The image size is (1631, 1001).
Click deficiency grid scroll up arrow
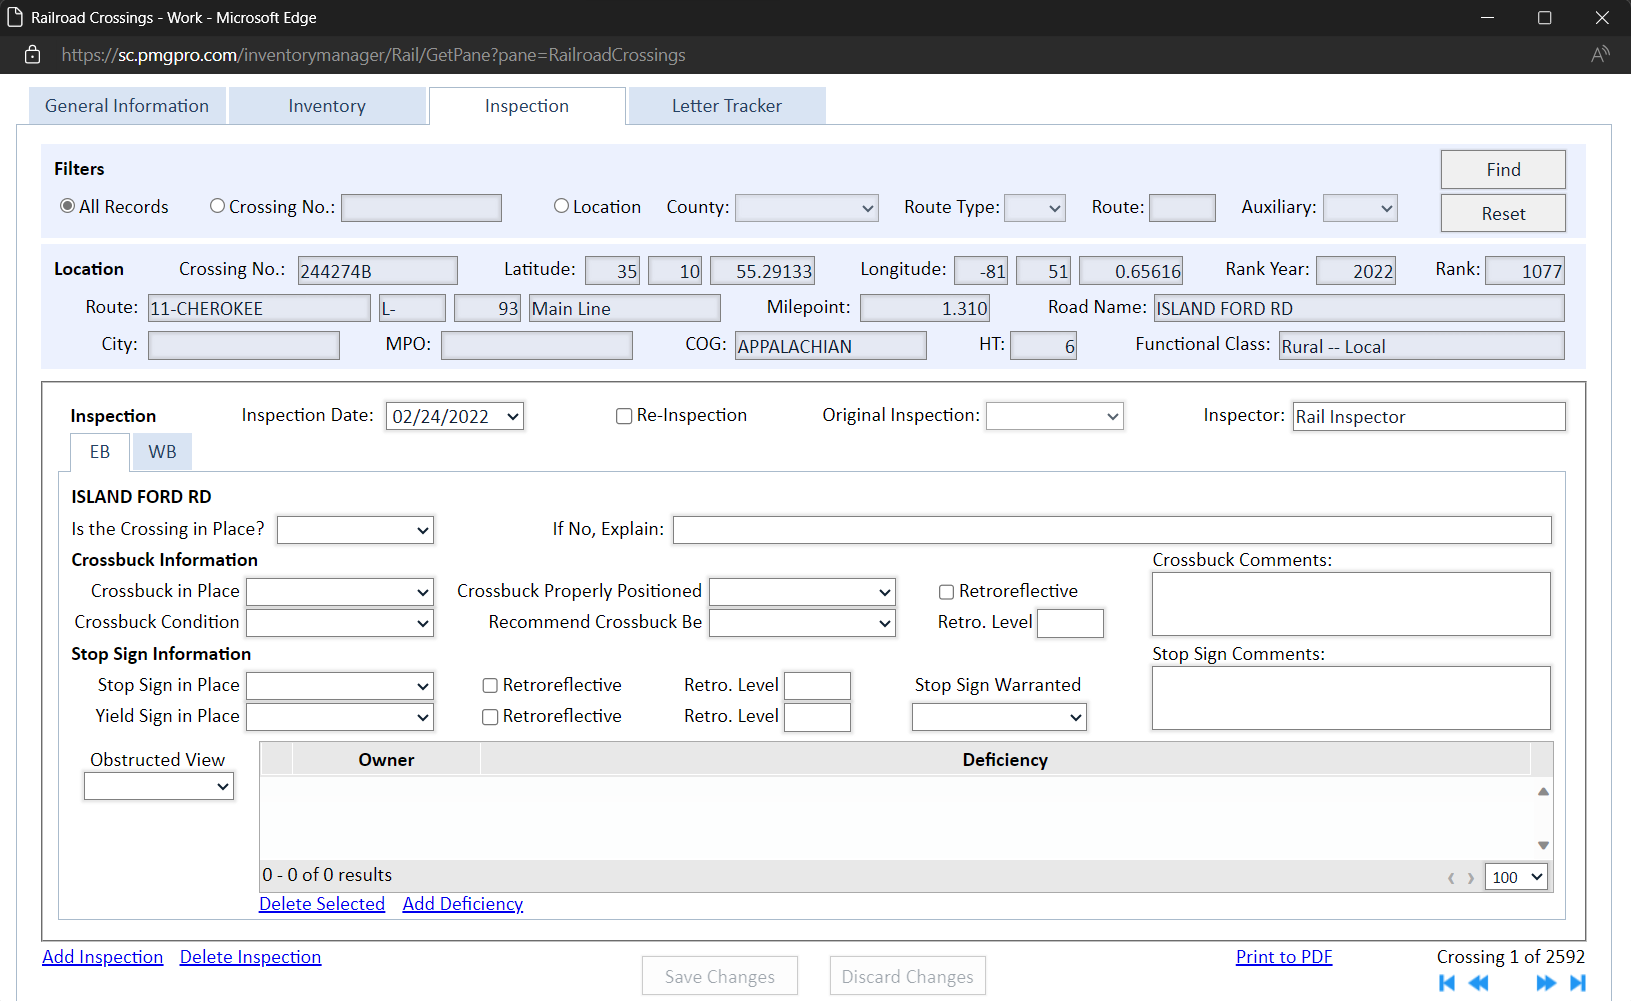tap(1543, 791)
